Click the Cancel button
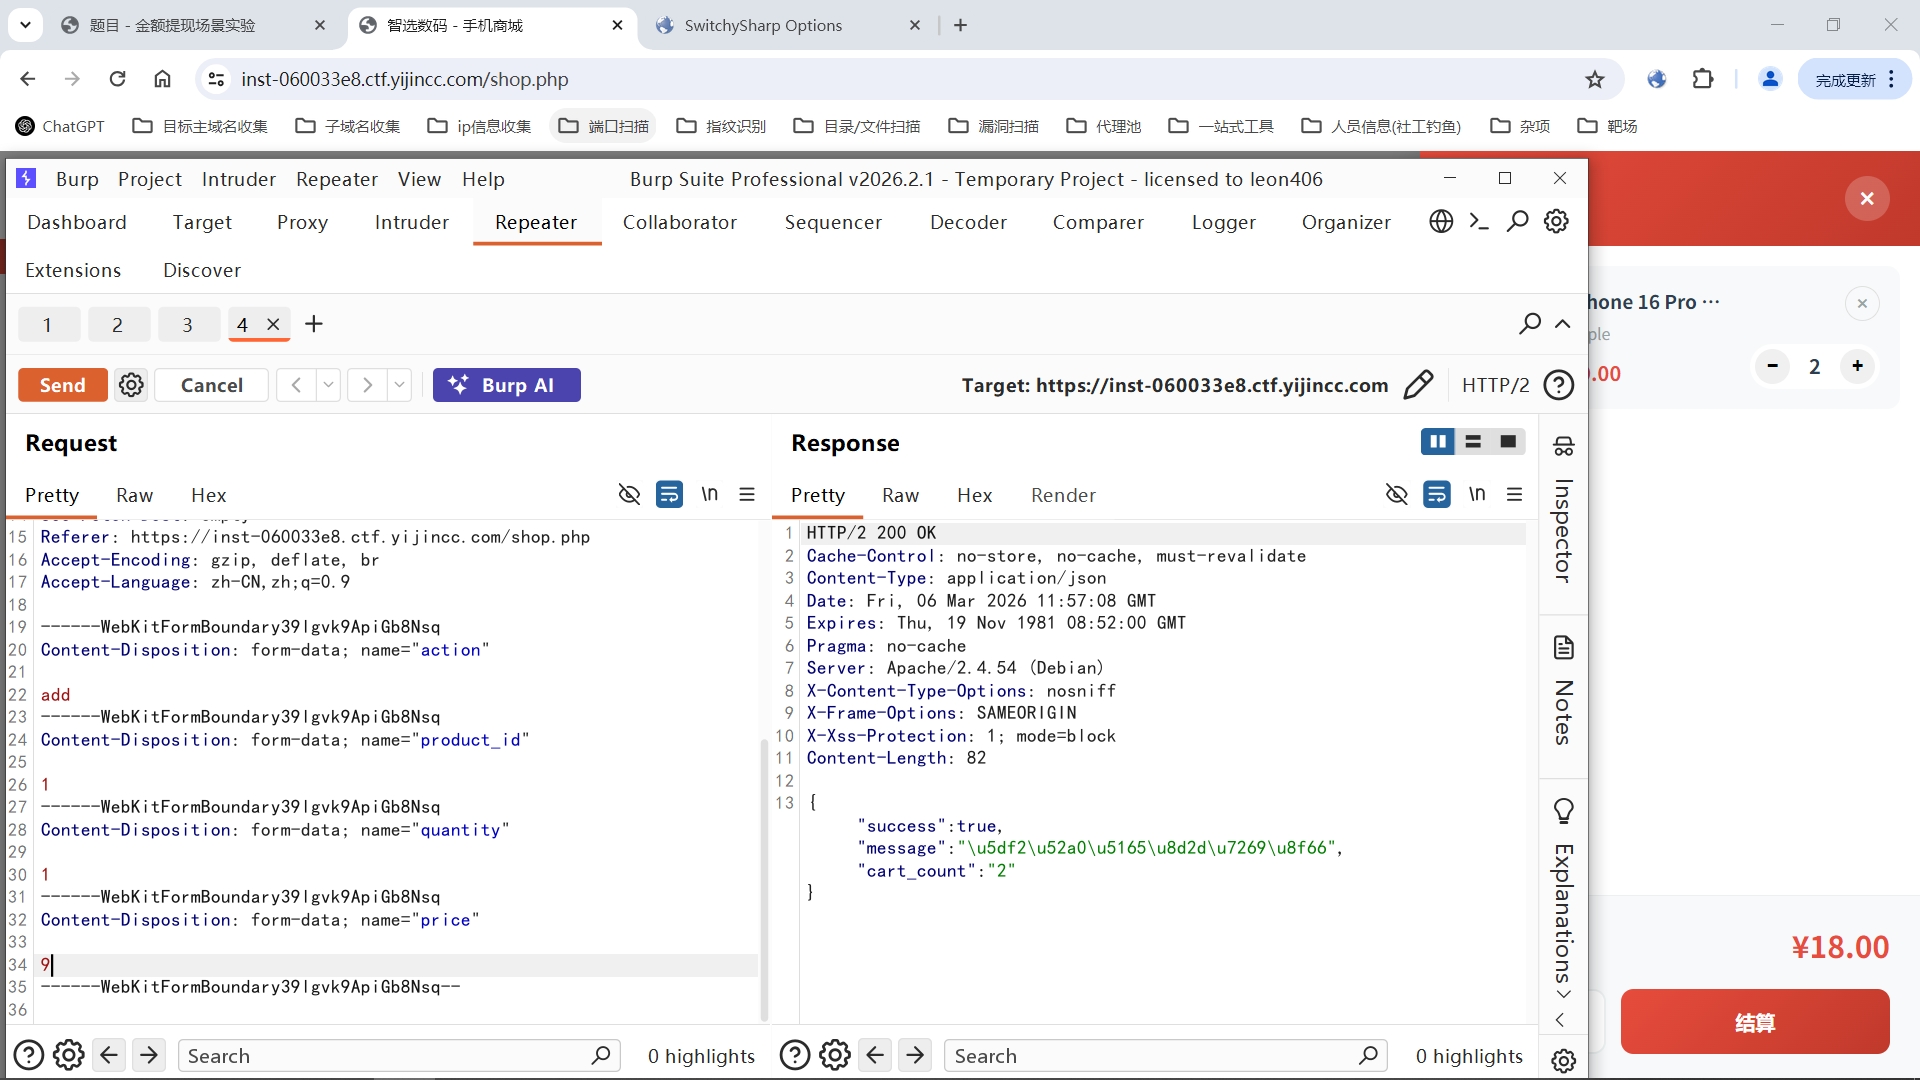This screenshot has height=1080, width=1920. point(211,385)
